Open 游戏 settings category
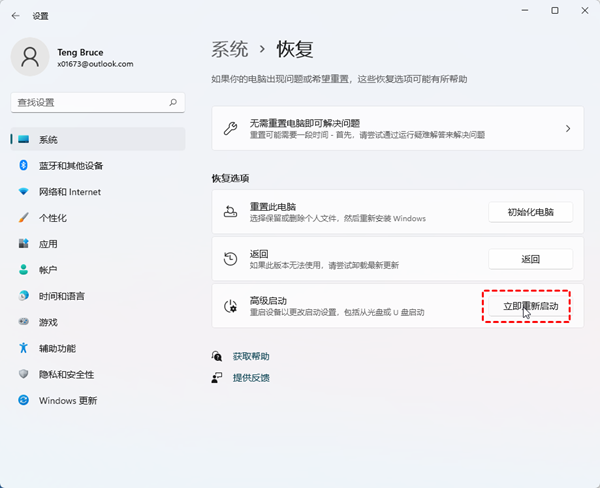Viewport: 600px width, 488px height. (98, 322)
